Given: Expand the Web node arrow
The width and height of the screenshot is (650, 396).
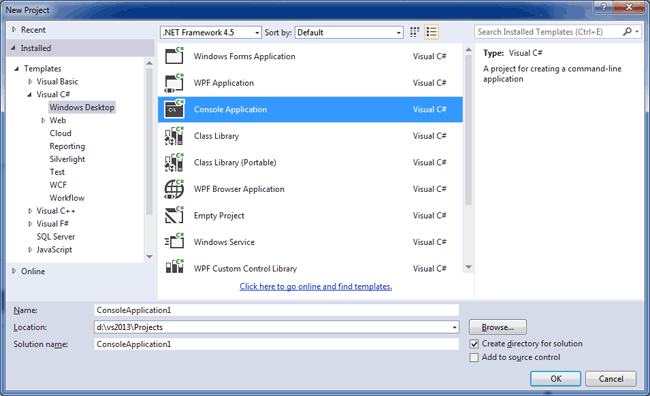Looking at the screenshot, I should (x=43, y=121).
